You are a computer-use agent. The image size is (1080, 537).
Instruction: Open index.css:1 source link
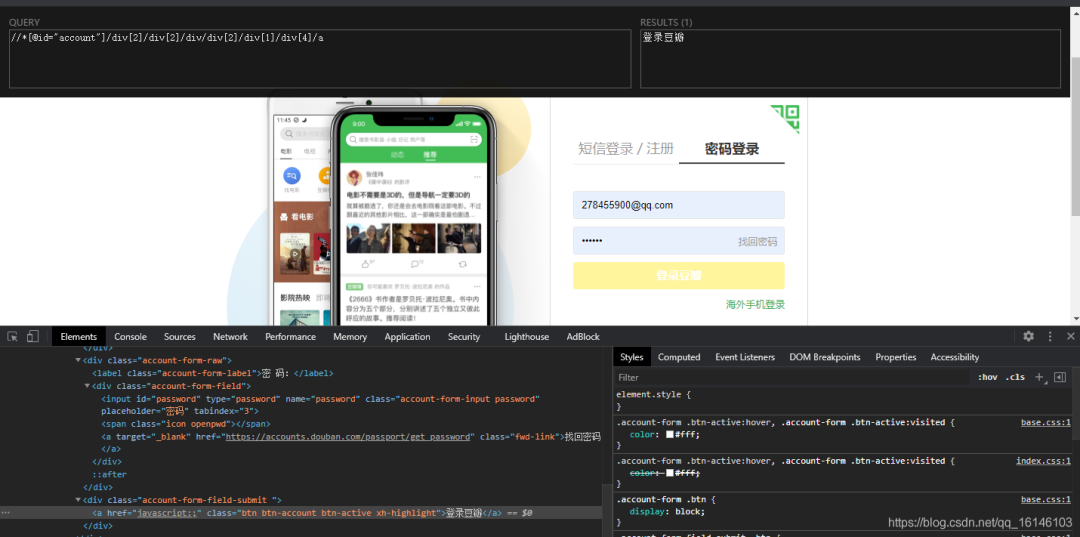tap(1043, 461)
